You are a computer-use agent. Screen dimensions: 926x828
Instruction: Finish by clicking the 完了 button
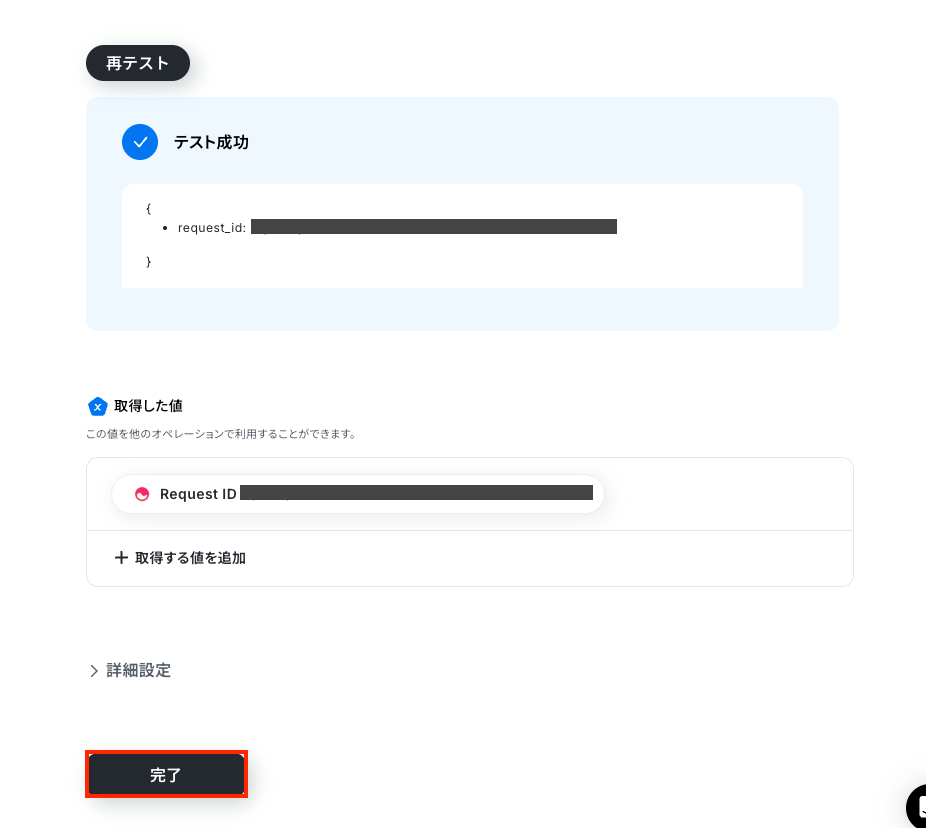click(166, 774)
